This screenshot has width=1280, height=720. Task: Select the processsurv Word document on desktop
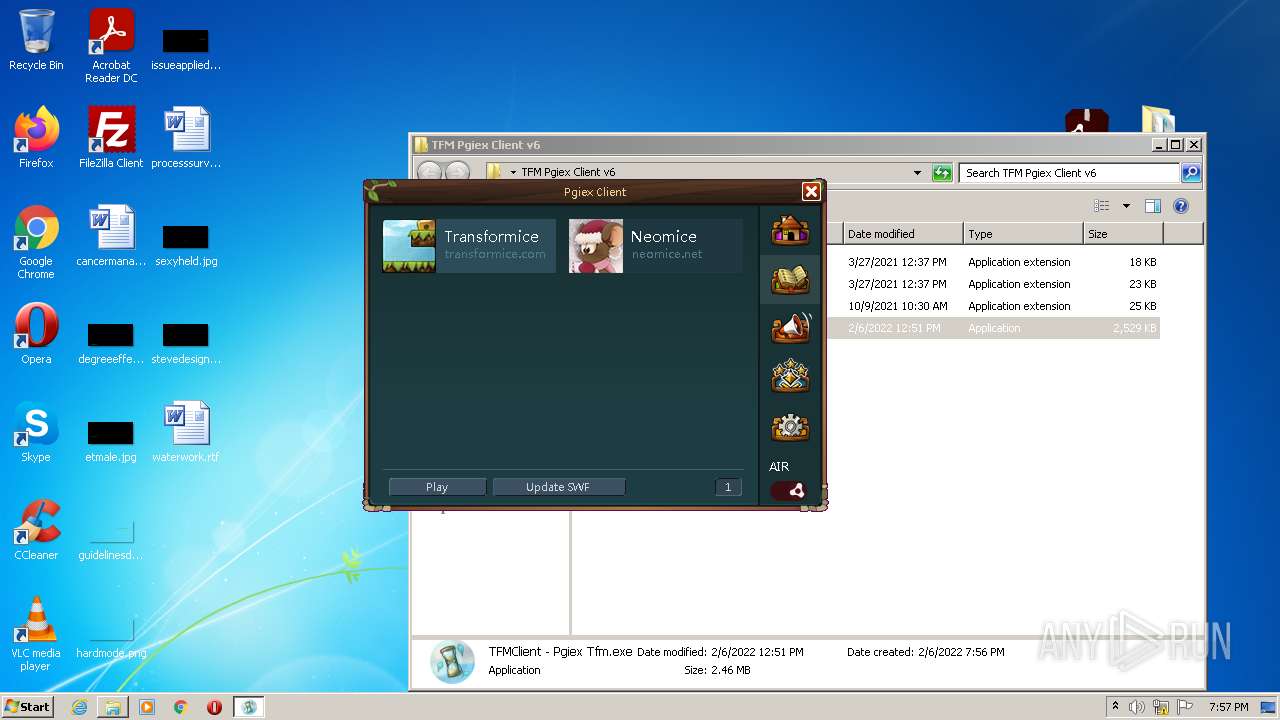coord(186,138)
